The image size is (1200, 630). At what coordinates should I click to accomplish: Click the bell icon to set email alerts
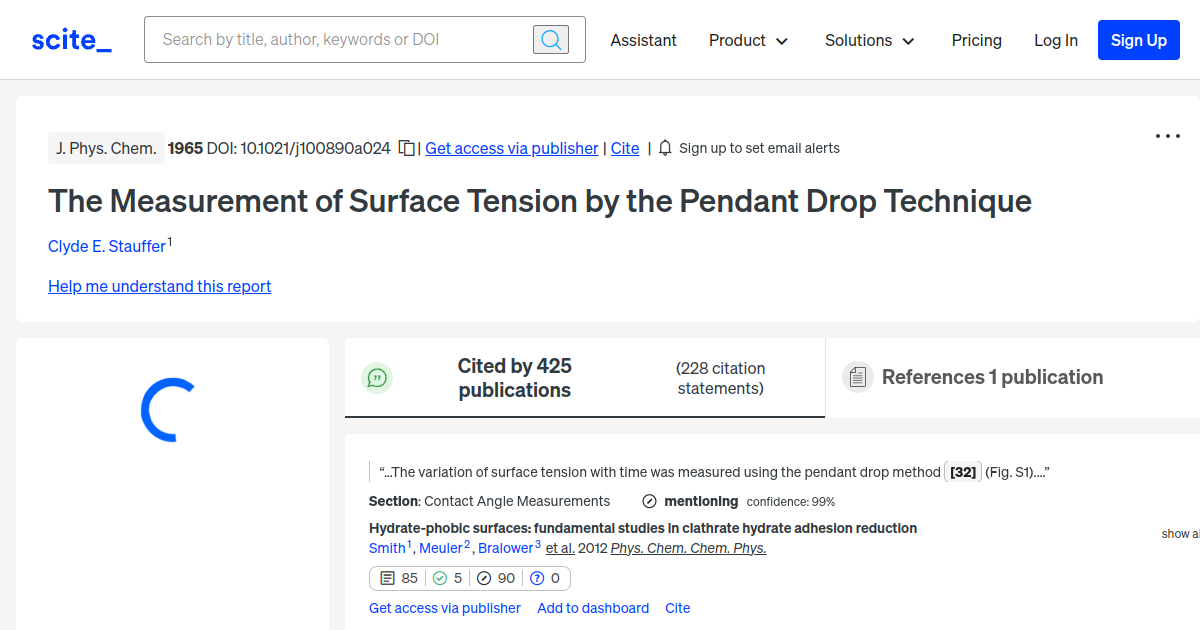(x=664, y=148)
